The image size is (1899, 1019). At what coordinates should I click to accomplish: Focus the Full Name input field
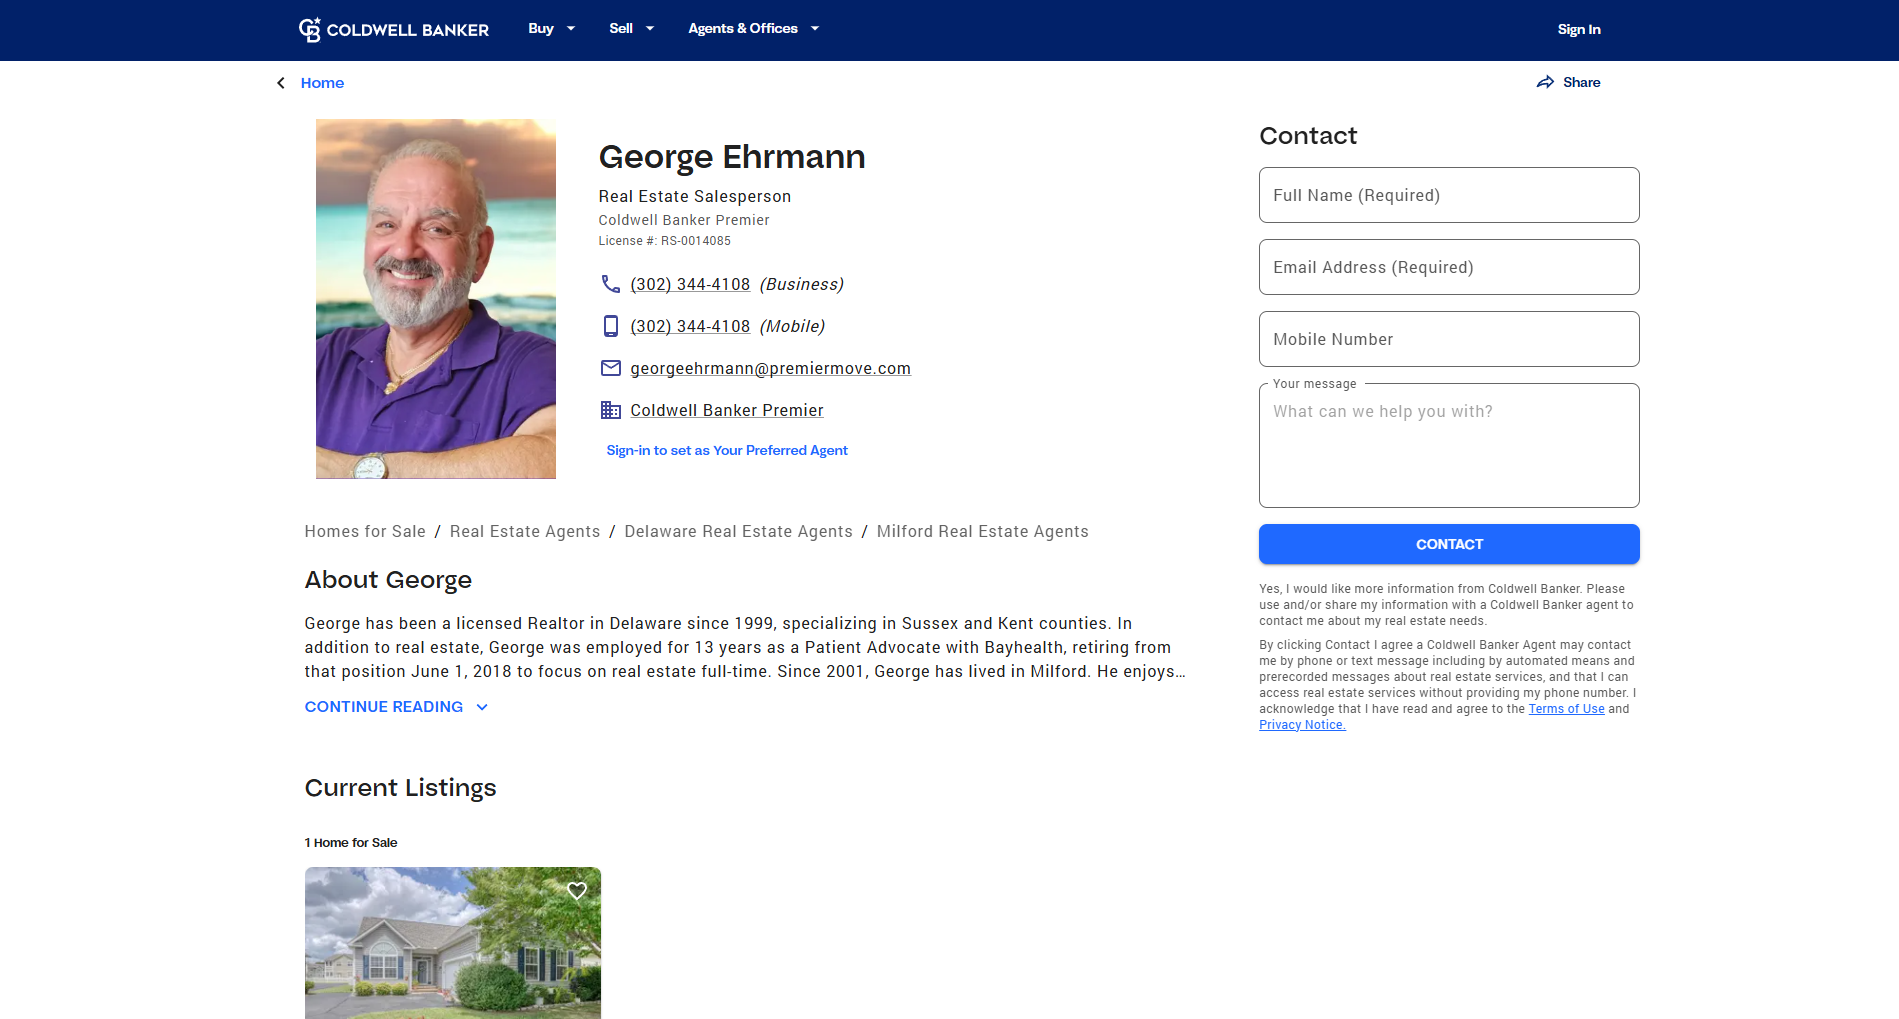(x=1448, y=195)
